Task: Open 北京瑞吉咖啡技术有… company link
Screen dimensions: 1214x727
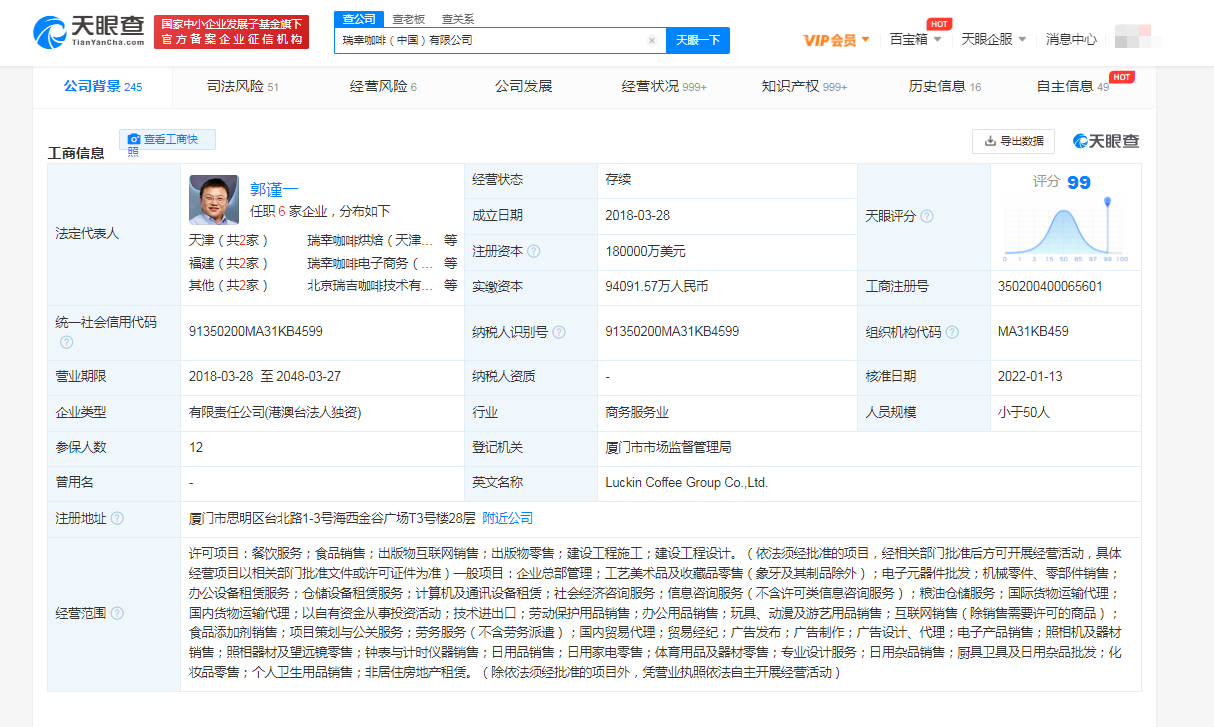Action: pyautogui.click(x=371, y=285)
